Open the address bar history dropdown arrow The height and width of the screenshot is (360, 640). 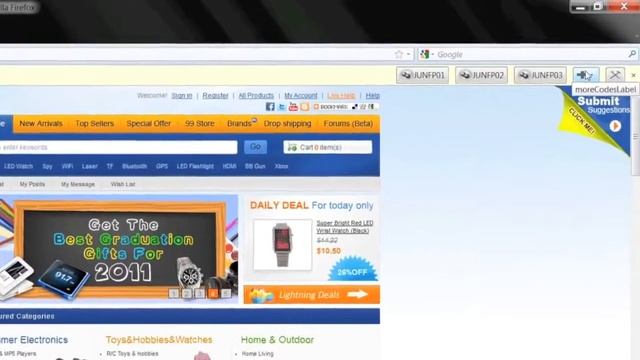click(x=408, y=54)
